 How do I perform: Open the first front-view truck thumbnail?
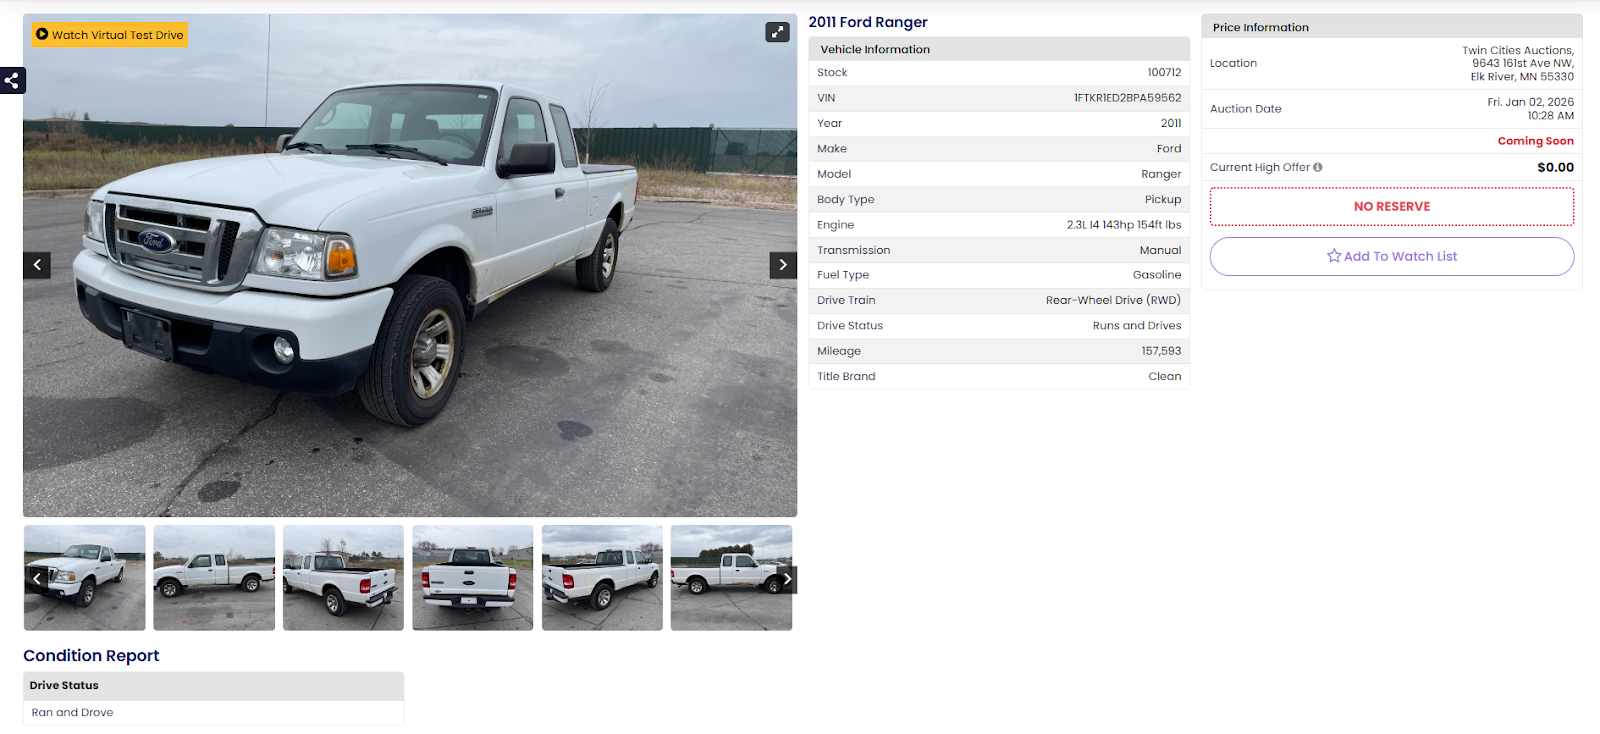point(85,578)
